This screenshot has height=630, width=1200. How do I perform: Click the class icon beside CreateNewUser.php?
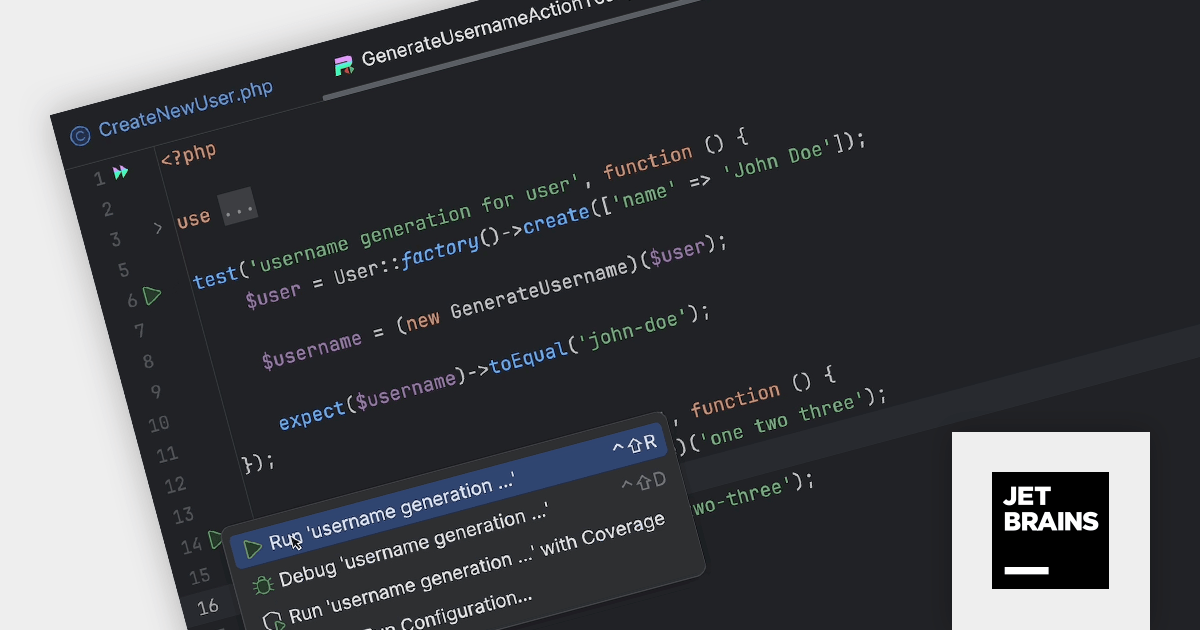tap(80, 135)
